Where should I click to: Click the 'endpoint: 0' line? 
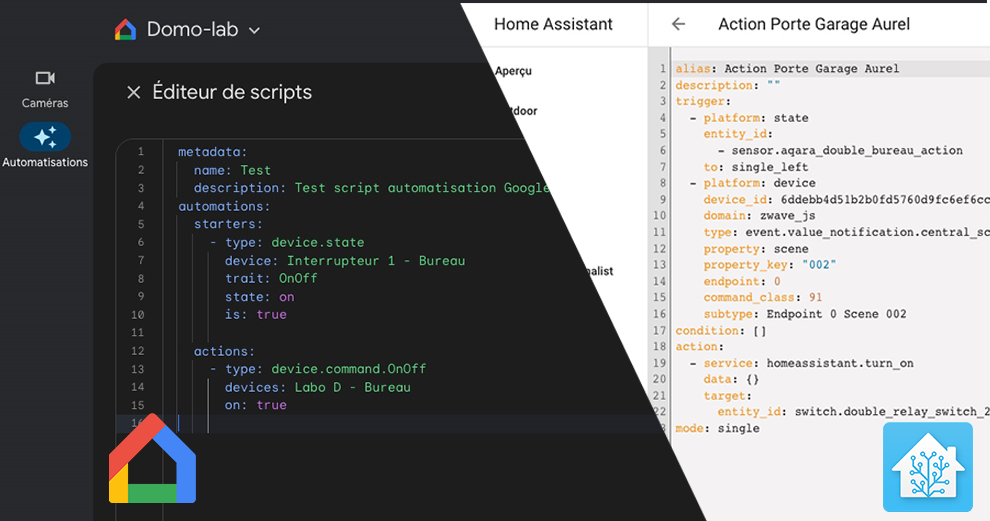tap(742, 281)
